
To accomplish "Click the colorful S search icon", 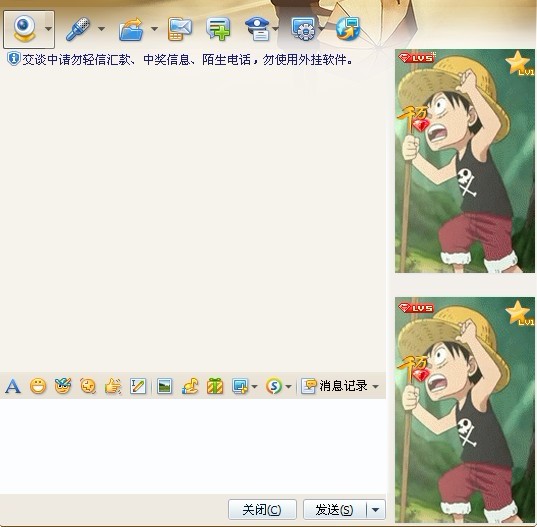I will tap(274, 386).
